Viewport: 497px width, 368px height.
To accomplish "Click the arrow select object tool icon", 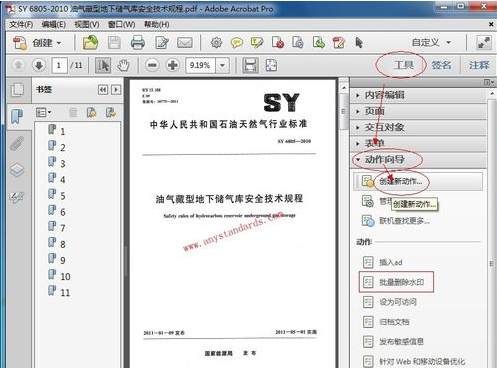I will click(x=359, y=43).
